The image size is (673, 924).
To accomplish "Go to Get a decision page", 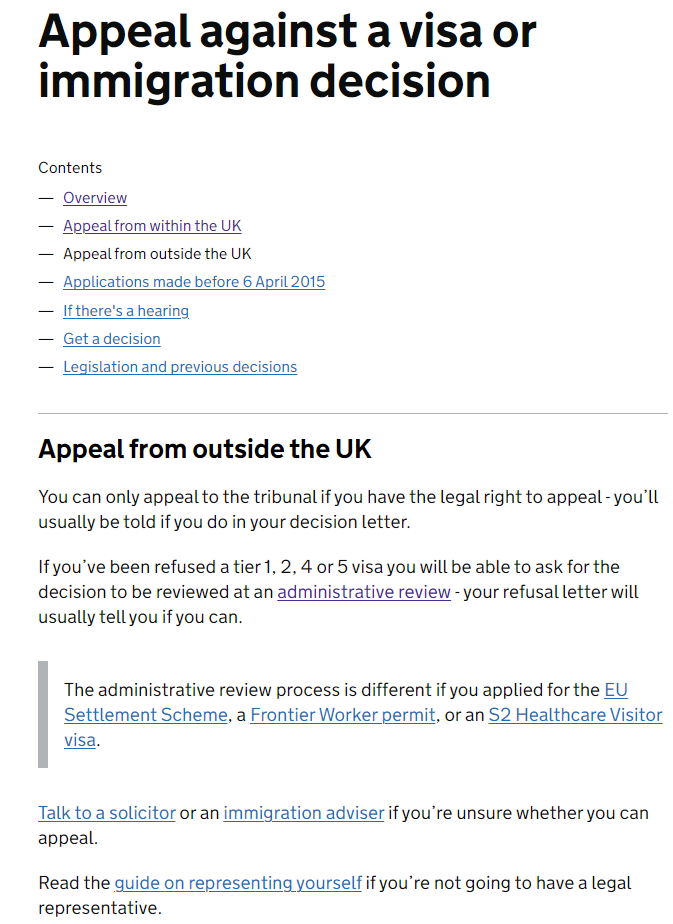I will click(112, 339).
